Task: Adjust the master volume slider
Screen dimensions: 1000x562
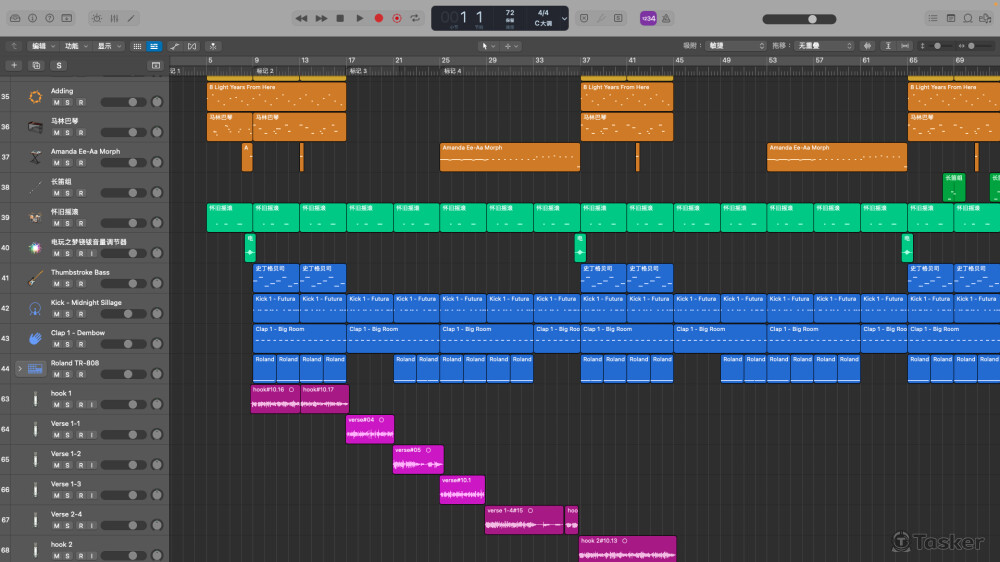Action: (799, 19)
